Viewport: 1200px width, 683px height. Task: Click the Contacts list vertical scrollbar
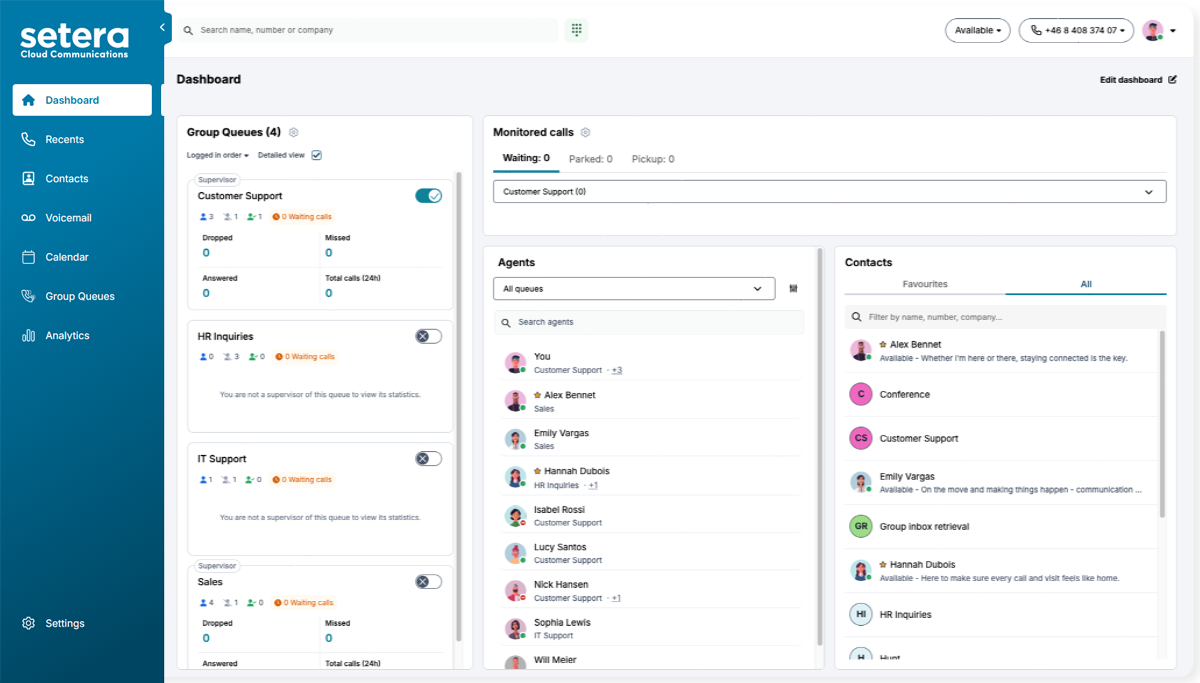[x=1161, y=425]
